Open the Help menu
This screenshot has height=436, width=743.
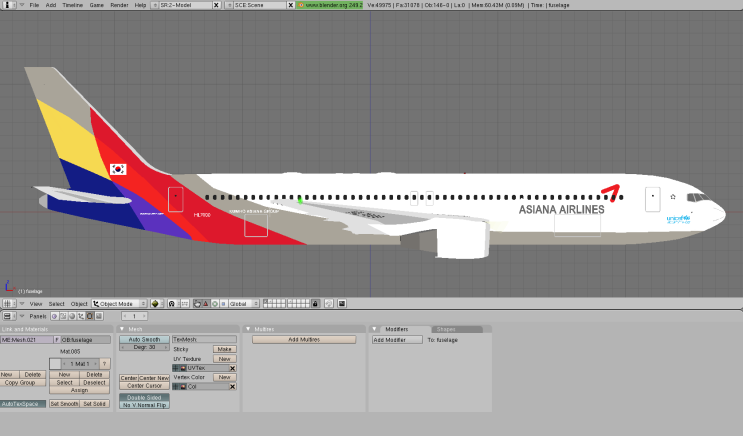(140, 5)
